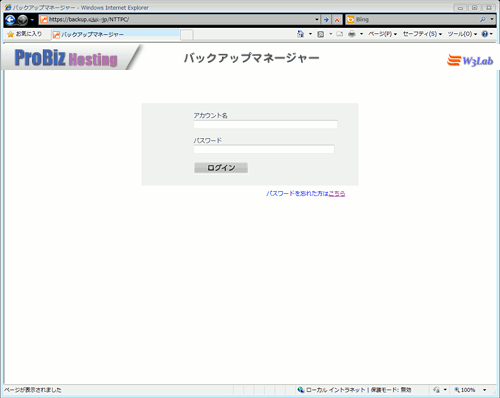
Task: Open the セーフティ(S) menu
Action: pos(422,34)
